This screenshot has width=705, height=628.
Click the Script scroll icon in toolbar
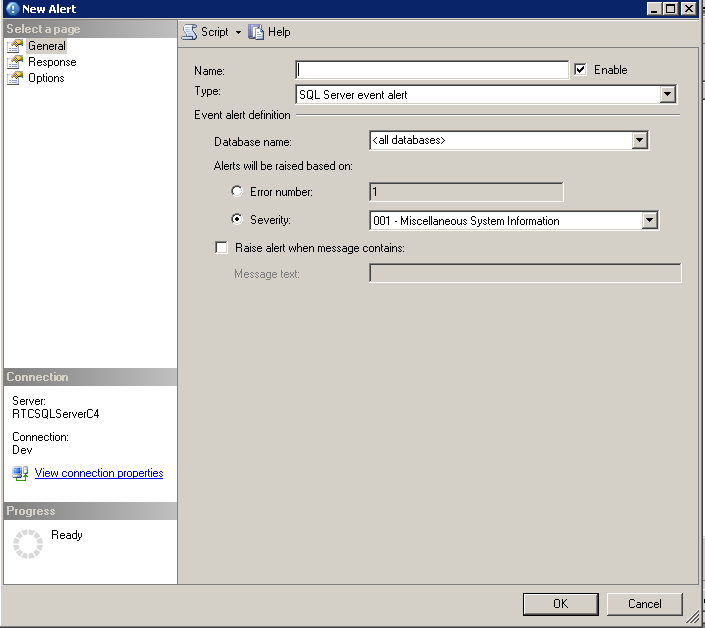pyautogui.click(x=189, y=32)
